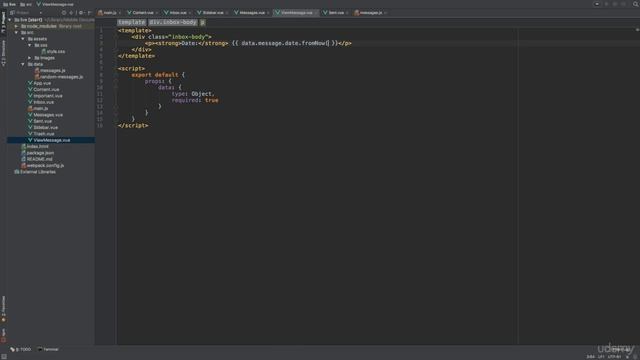Switch to the Inbox.vue editor tab
Image resolution: width=640 pixels, height=360 pixels.
pos(178,13)
